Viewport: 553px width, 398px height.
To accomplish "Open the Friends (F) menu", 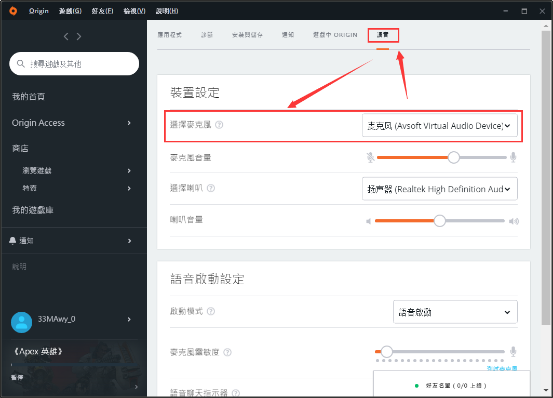I will point(103,11).
